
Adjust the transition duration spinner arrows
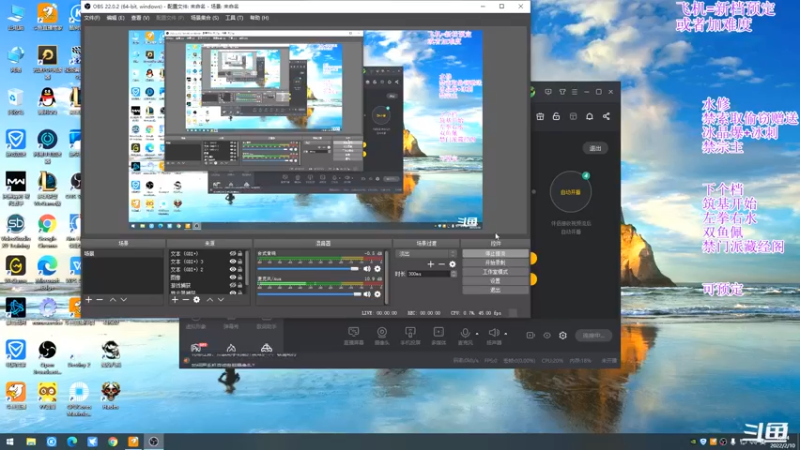tap(454, 274)
